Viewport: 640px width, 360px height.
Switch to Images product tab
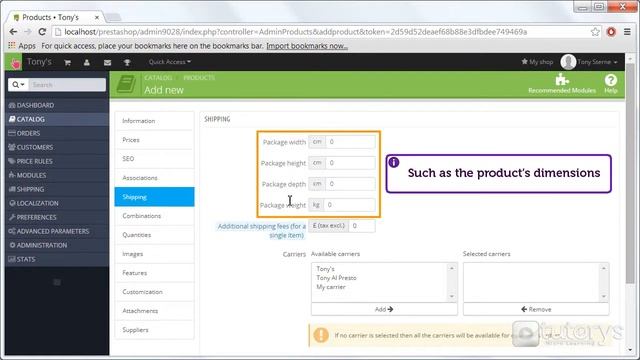tap(154, 254)
